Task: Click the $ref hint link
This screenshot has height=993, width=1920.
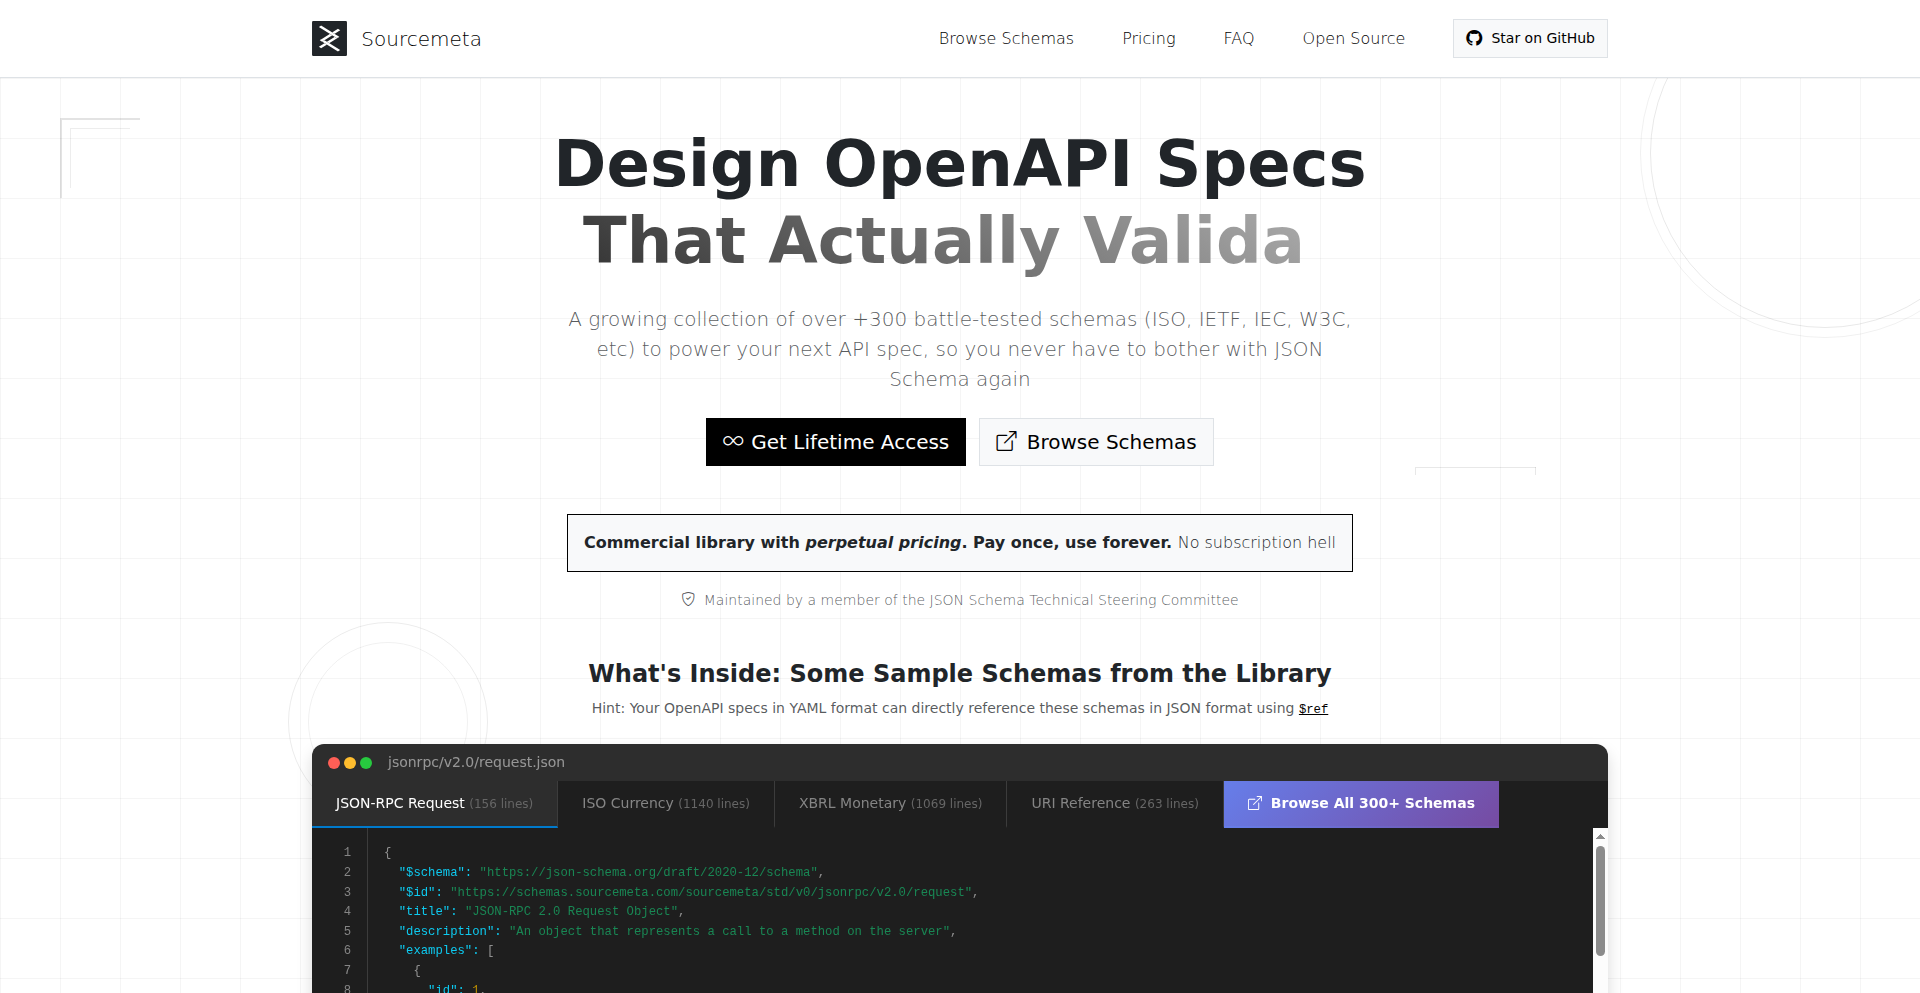Action: (x=1313, y=708)
